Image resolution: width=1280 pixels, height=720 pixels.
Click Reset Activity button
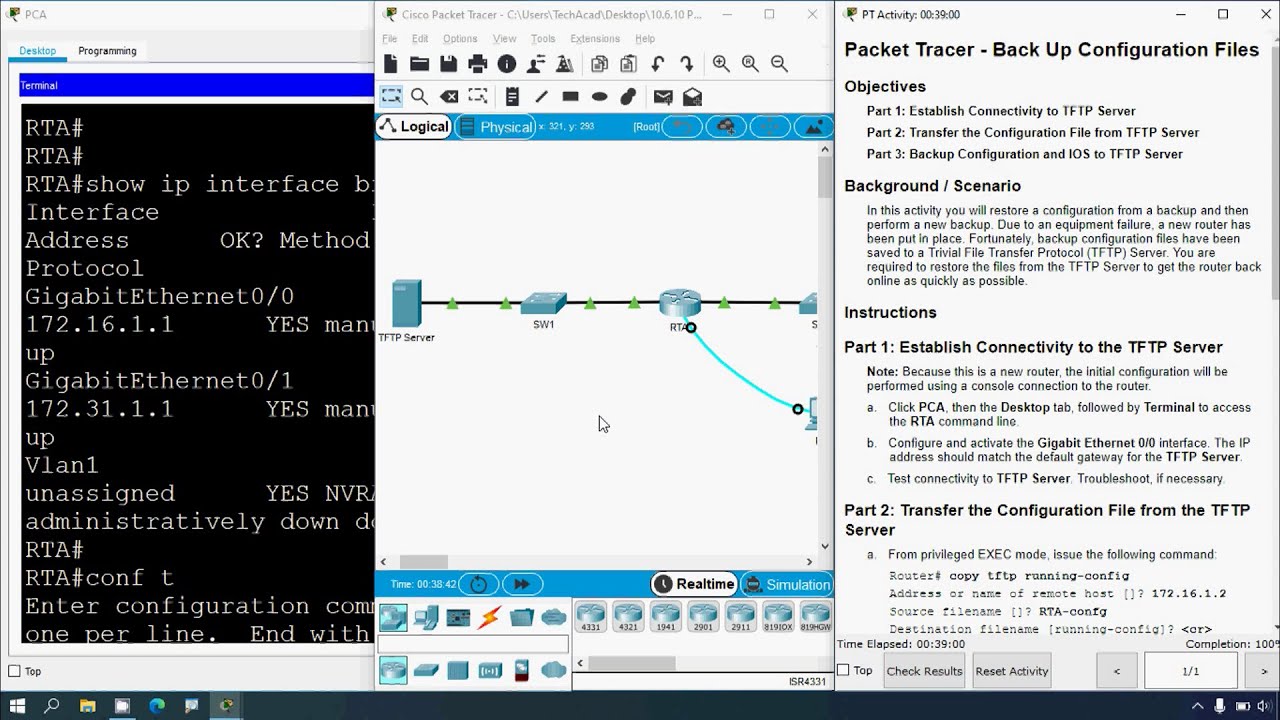point(1012,671)
